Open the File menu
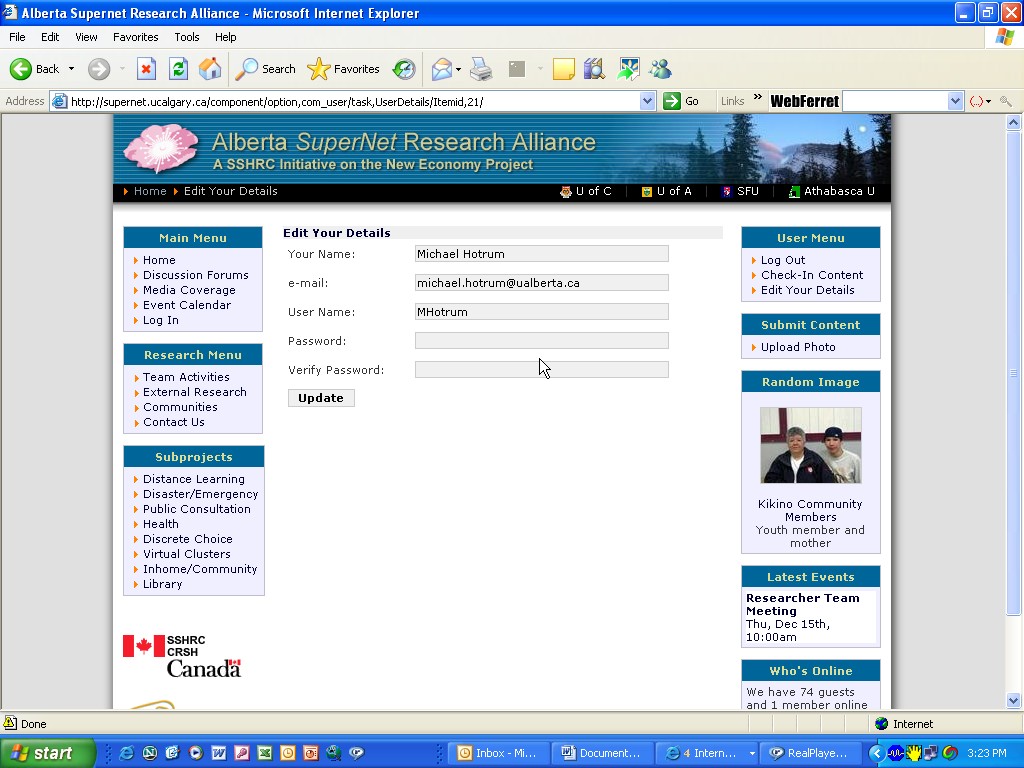This screenshot has width=1024, height=768. [x=17, y=37]
